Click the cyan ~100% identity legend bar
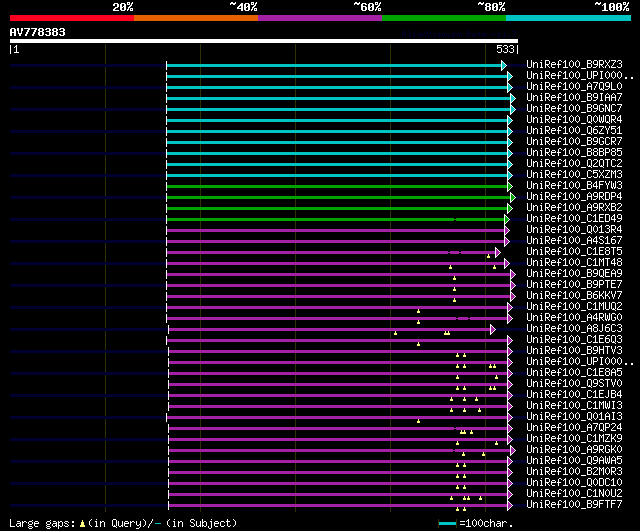The height and width of the screenshot is (531, 640). tap(568, 18)
